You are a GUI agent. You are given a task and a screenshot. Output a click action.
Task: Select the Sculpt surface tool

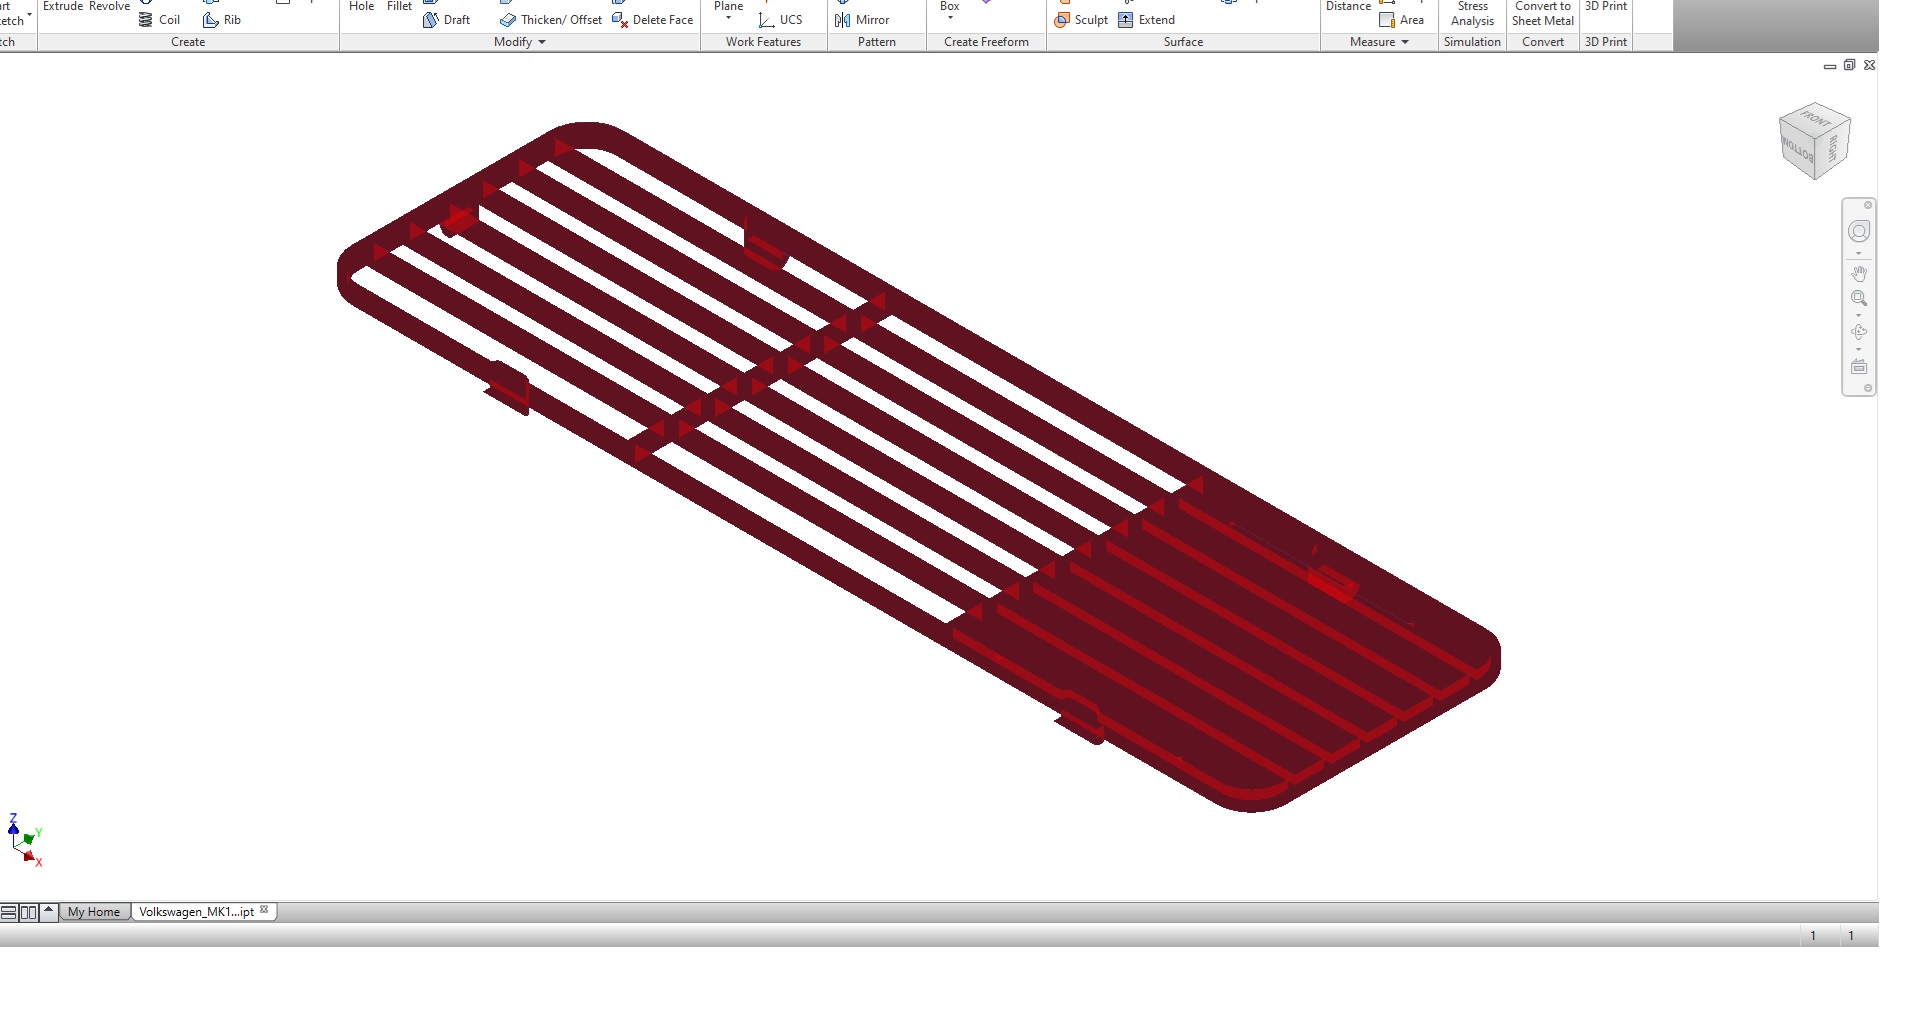coord(1081,20)
